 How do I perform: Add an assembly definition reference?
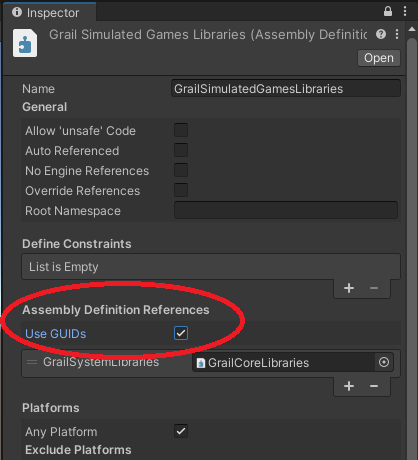click(349, 386)
